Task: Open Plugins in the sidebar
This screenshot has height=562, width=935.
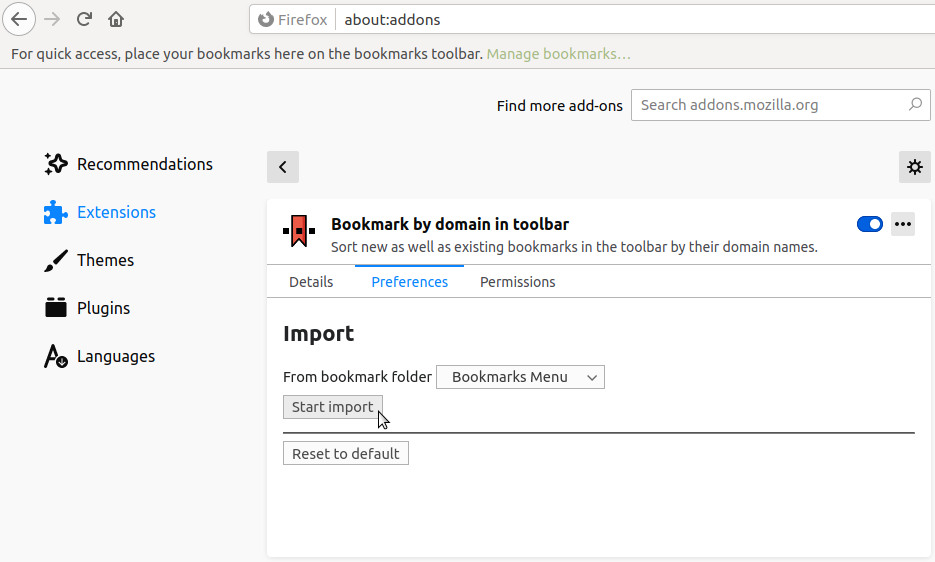Action: coord(87,308)
